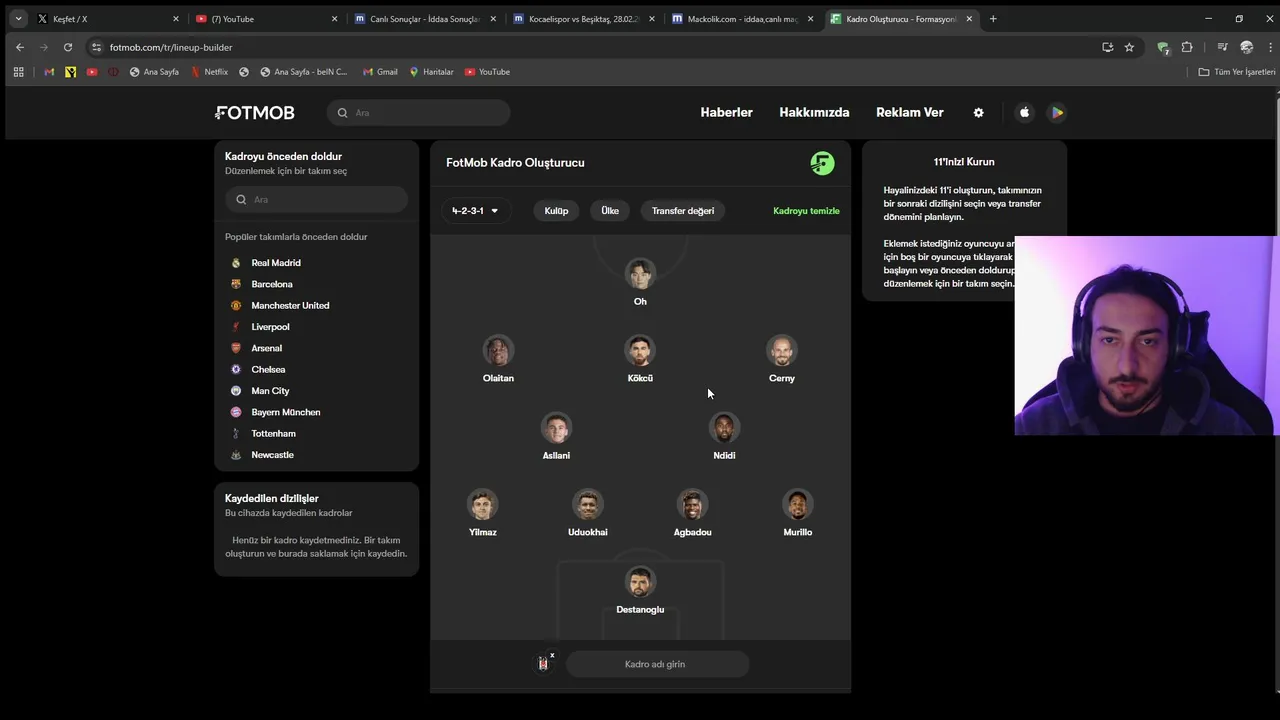Image resolution: width=1280 pixels, height=720 pixels.
Task: Click player Oh's avatar
Action: (x=640, y=273)
